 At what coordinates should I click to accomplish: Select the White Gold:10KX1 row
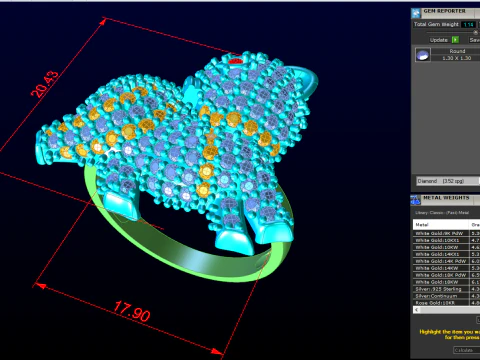coord(446,240)
